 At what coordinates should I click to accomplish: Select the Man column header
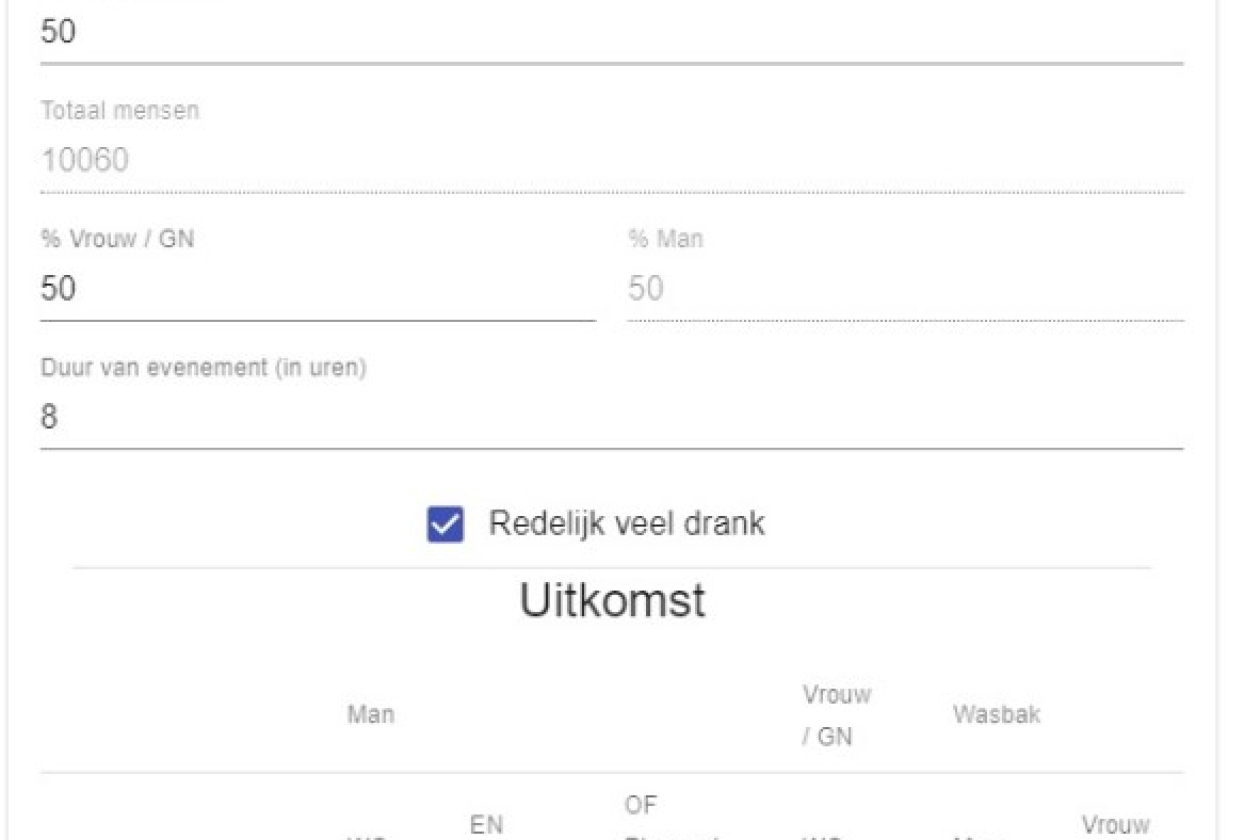[370, 715]
